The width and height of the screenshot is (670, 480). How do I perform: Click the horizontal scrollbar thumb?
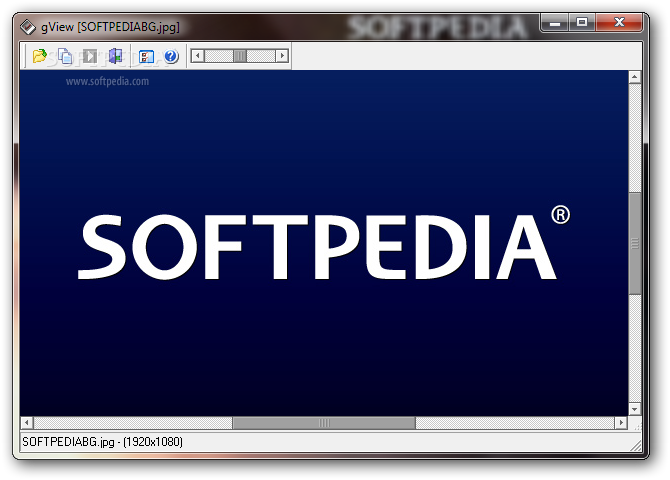click(x=324, y=423)
